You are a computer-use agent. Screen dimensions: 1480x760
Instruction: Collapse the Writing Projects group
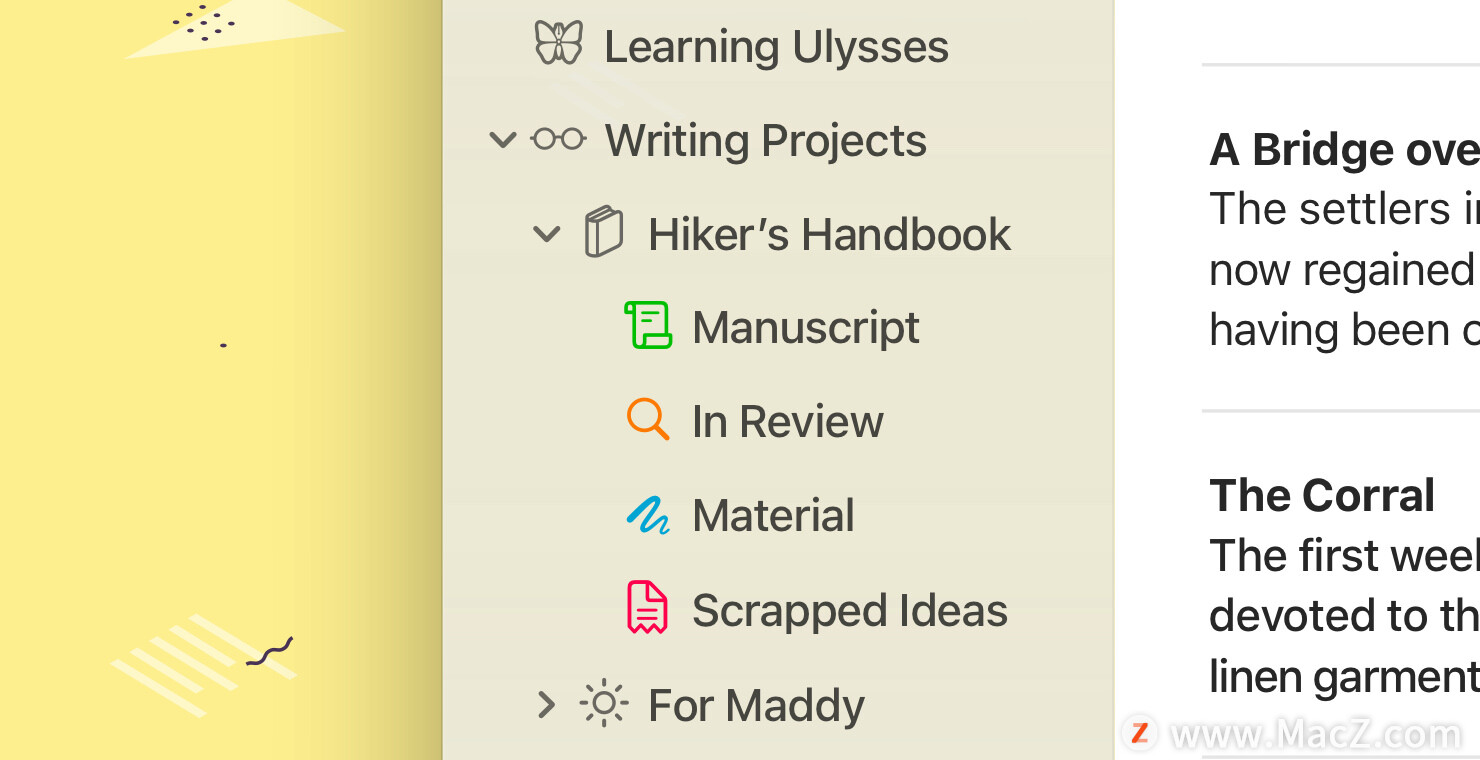502,140
